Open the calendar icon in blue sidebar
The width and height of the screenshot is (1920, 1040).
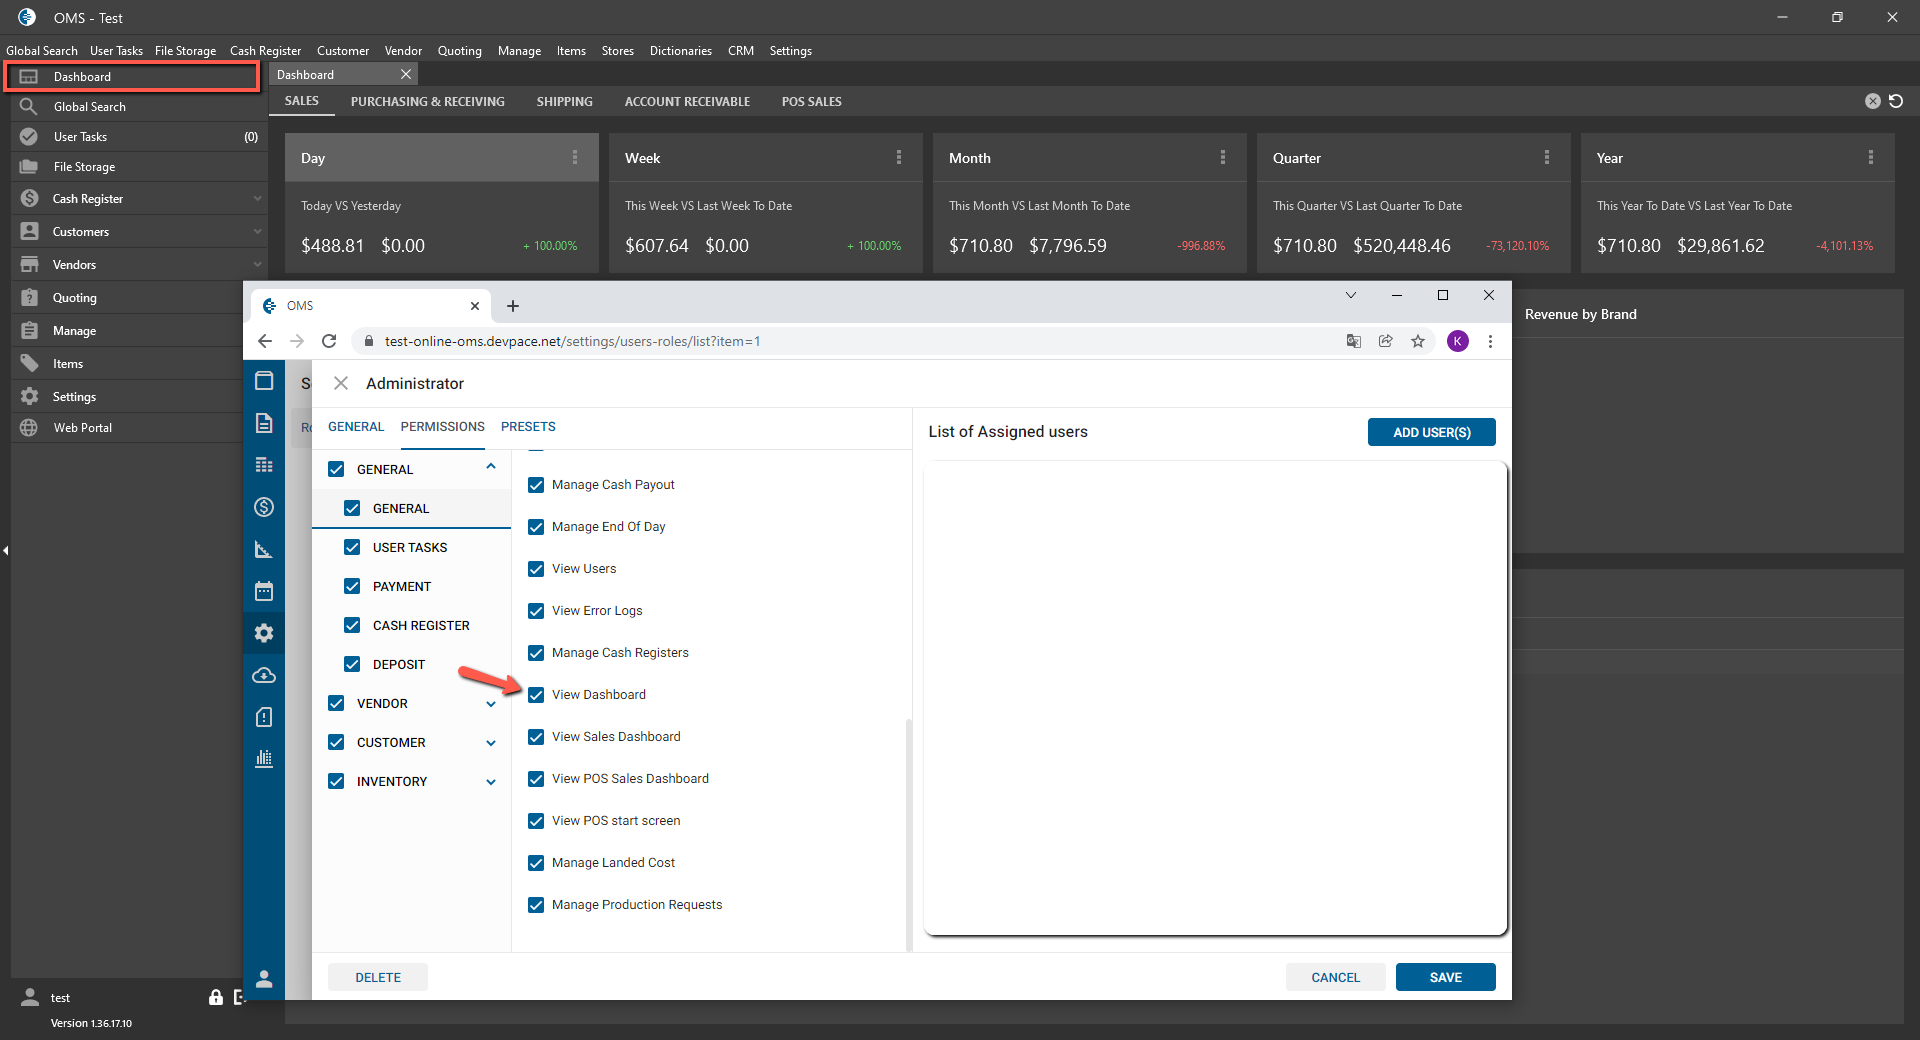pyautogui.click(x=264, y=591)
